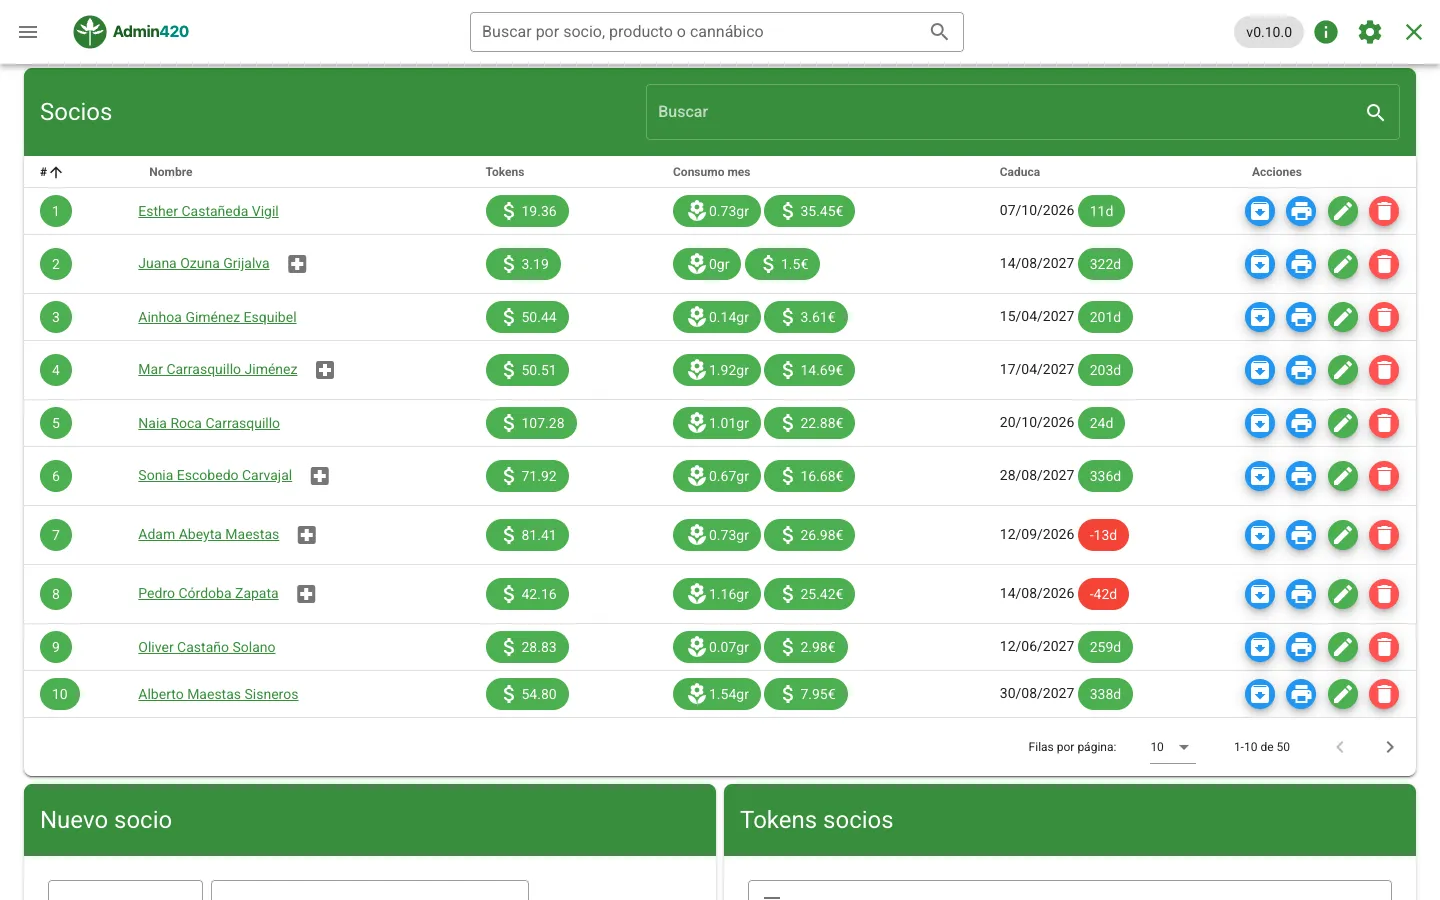Click the v0.10.0 version chip
1440x900 pixels.
coord(1269,32)
